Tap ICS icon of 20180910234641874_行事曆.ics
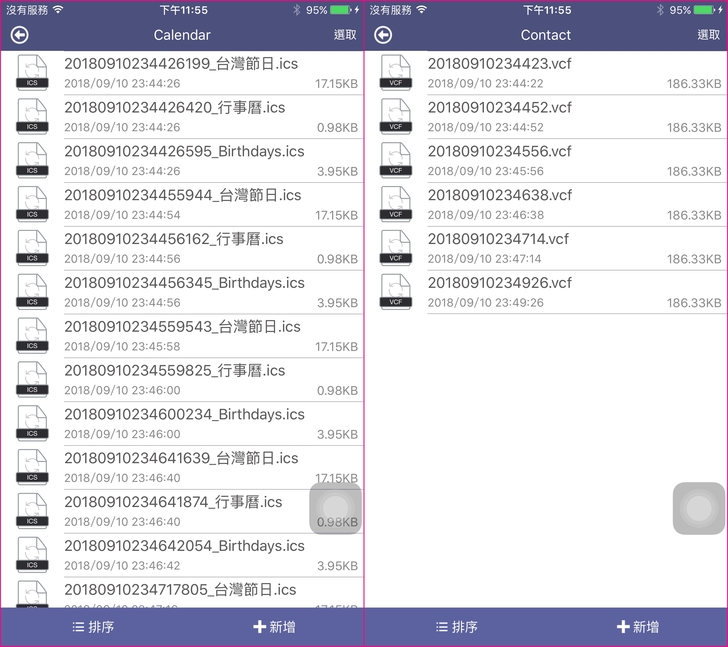 click(32, 511)
